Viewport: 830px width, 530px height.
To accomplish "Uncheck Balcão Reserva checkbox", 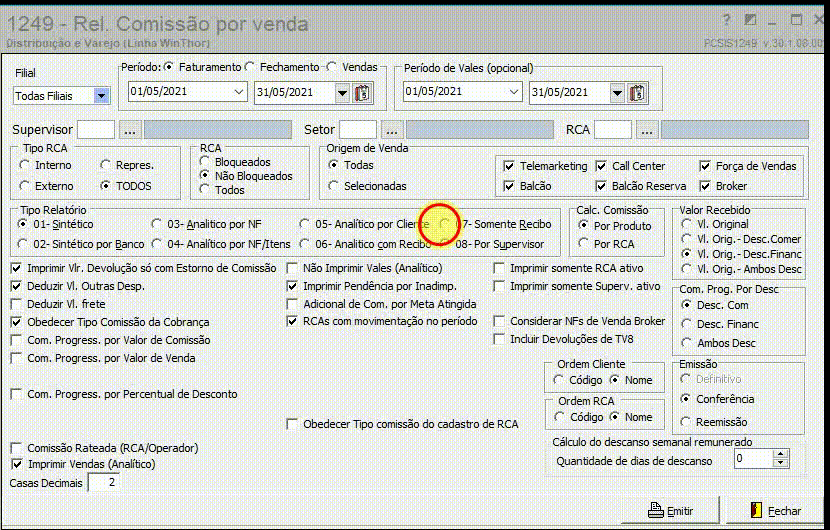I will click(601, 186).
